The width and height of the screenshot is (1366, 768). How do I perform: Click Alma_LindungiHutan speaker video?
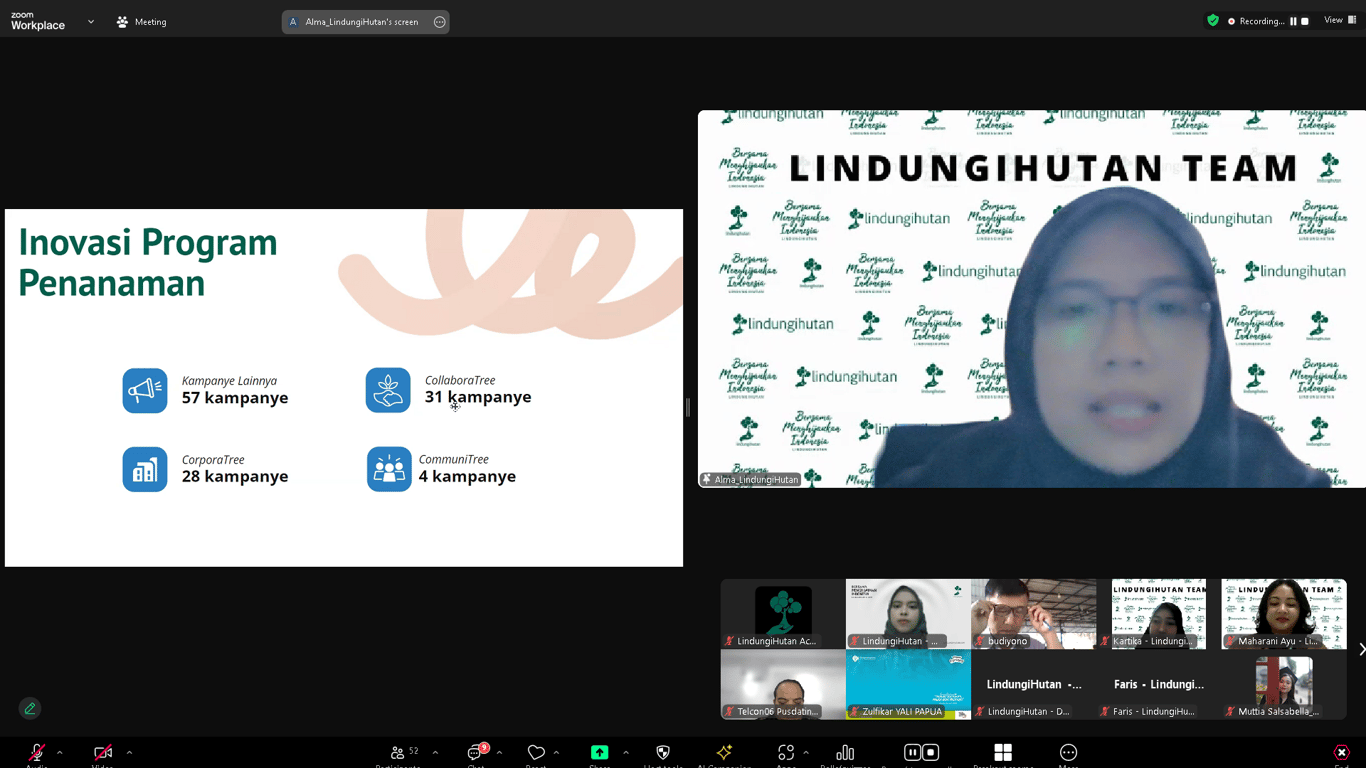pyautogui.click(x=1032, y=299)
